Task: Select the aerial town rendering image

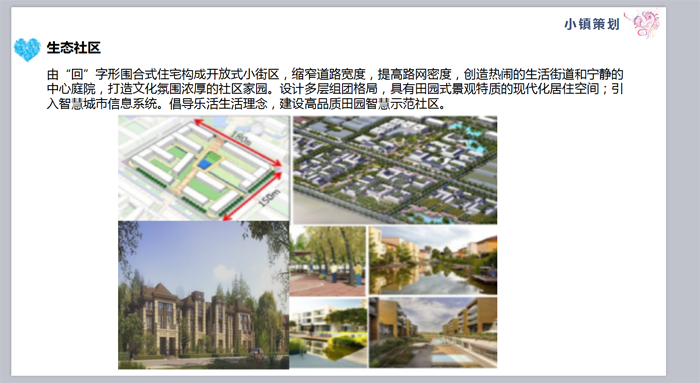Action: click(395, 170)
